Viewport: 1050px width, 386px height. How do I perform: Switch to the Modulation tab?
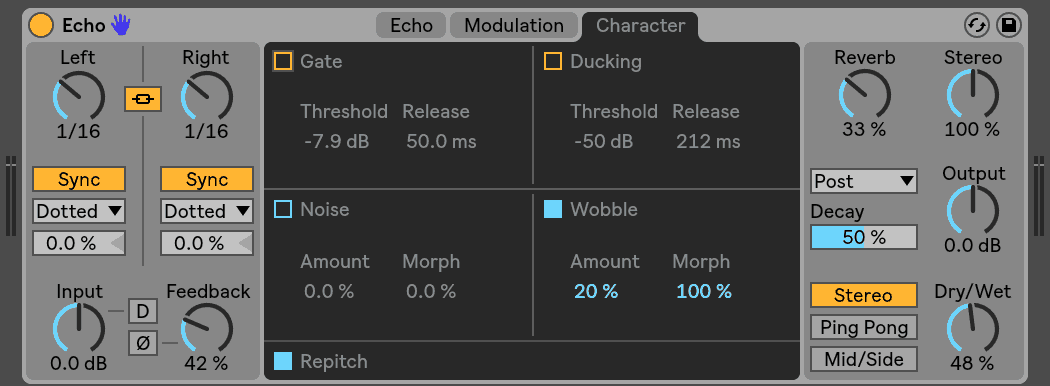tap(514, 25)
